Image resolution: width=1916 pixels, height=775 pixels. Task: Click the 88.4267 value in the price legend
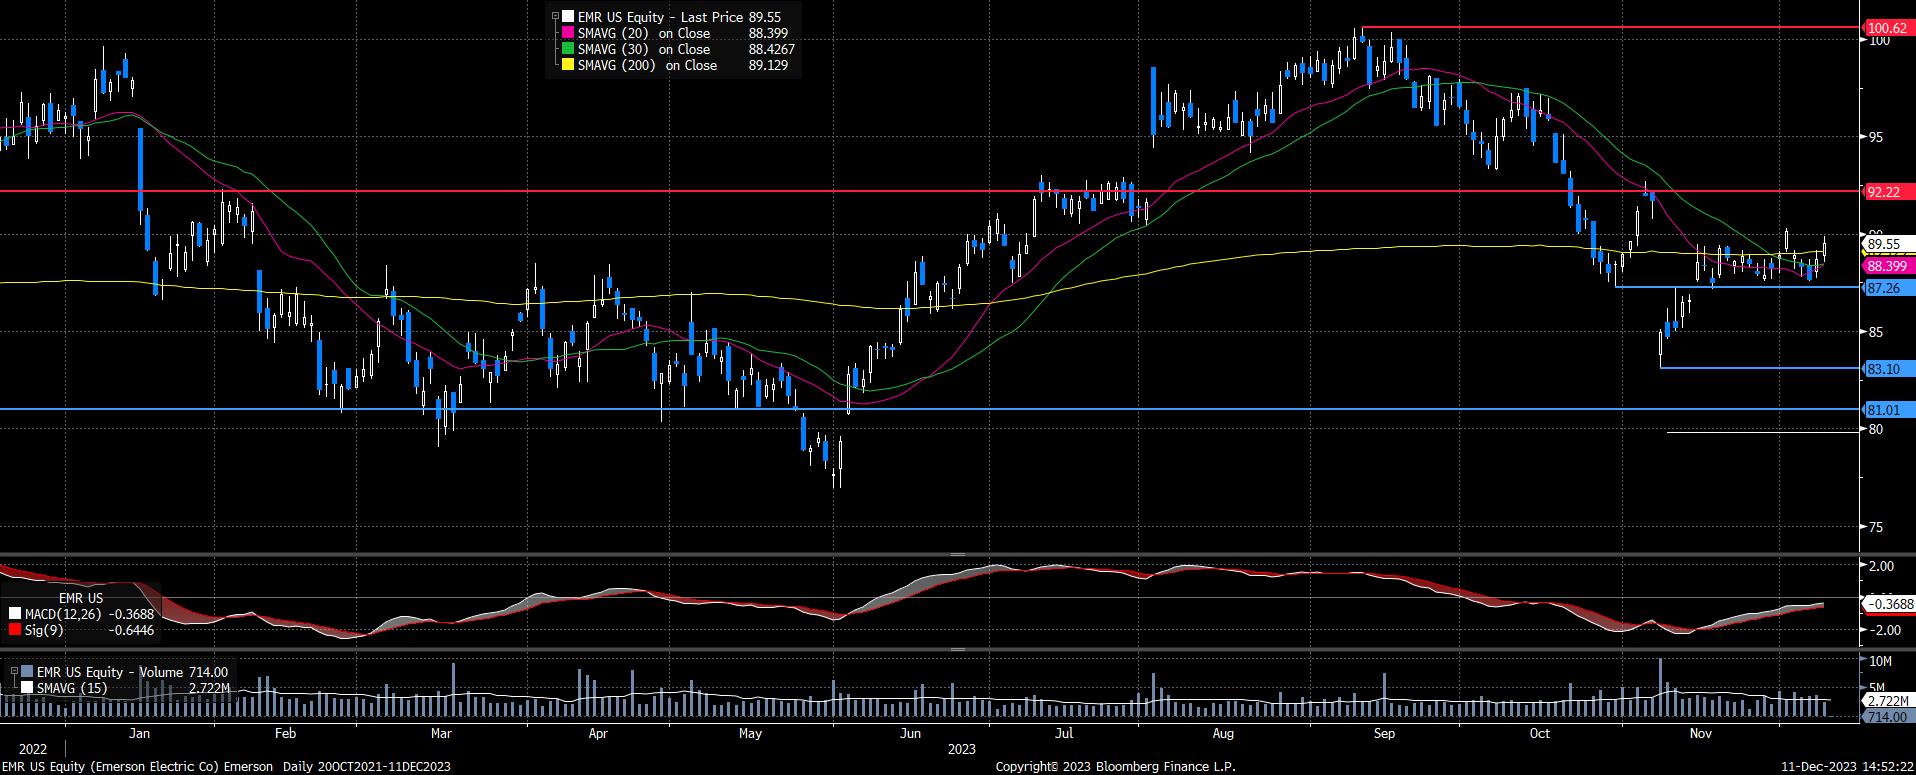point(771,49)
